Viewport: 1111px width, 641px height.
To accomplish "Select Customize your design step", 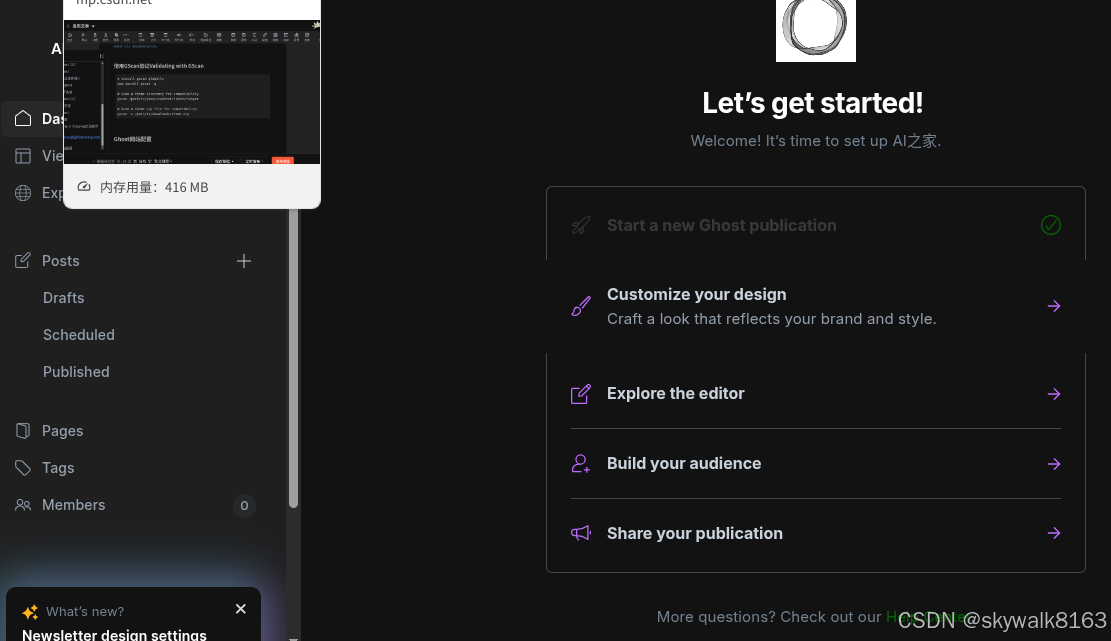I will pyautogui.click(x=816, y=306).
